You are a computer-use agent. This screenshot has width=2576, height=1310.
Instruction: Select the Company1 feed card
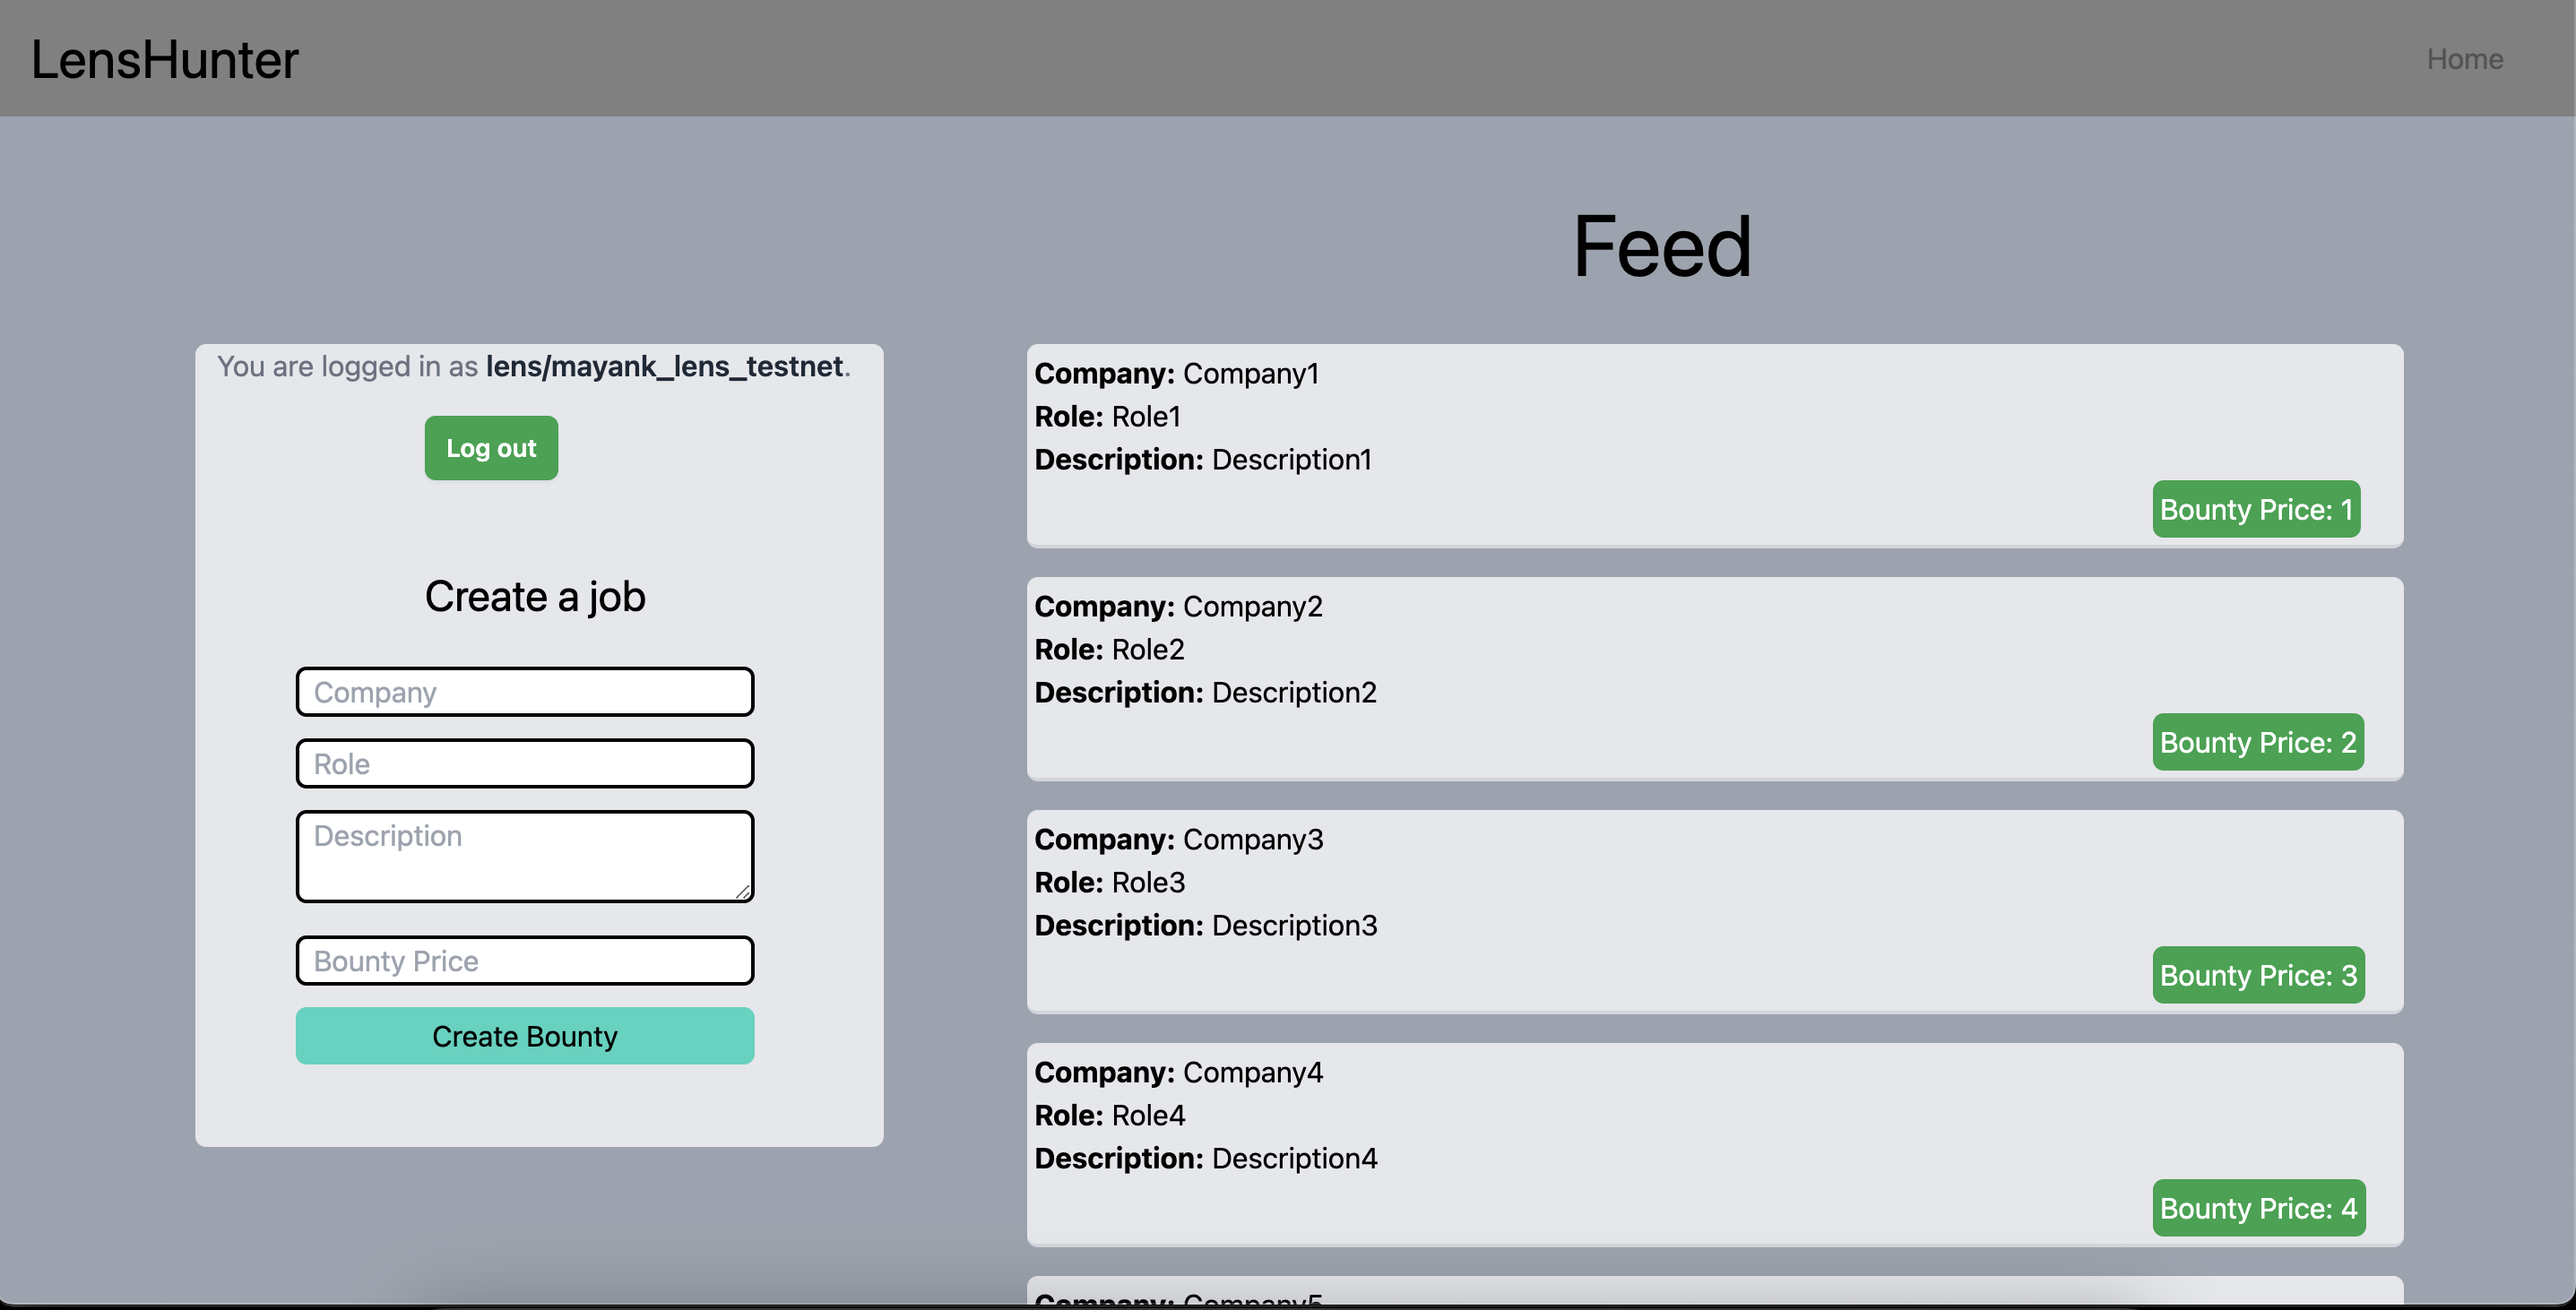tap(1714, 445)
